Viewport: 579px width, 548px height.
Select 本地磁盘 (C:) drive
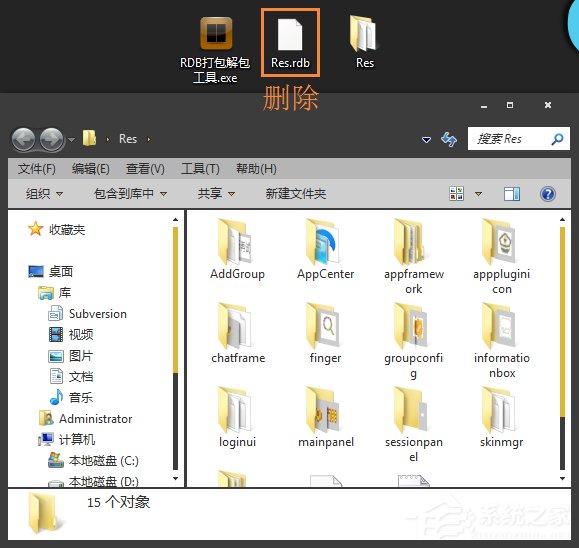93,460
